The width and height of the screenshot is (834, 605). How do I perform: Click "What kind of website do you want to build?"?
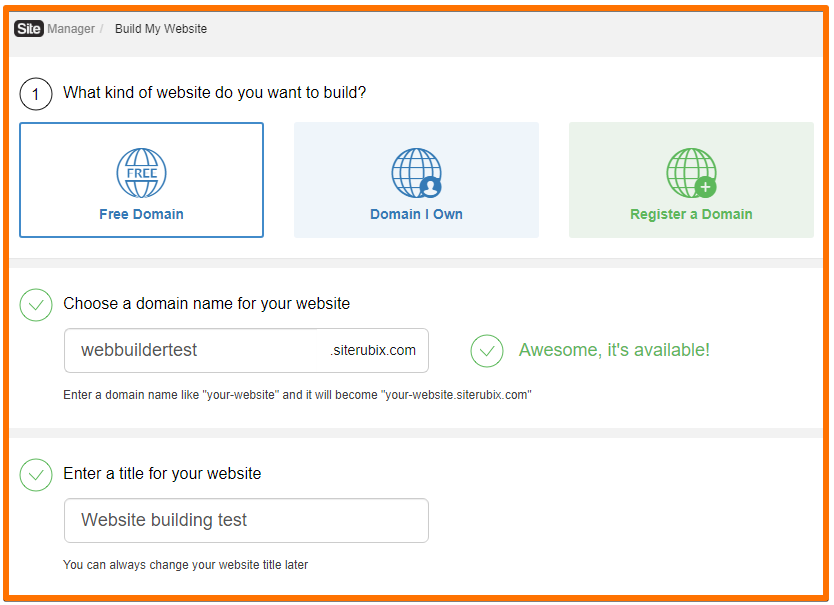click(214, 93)
